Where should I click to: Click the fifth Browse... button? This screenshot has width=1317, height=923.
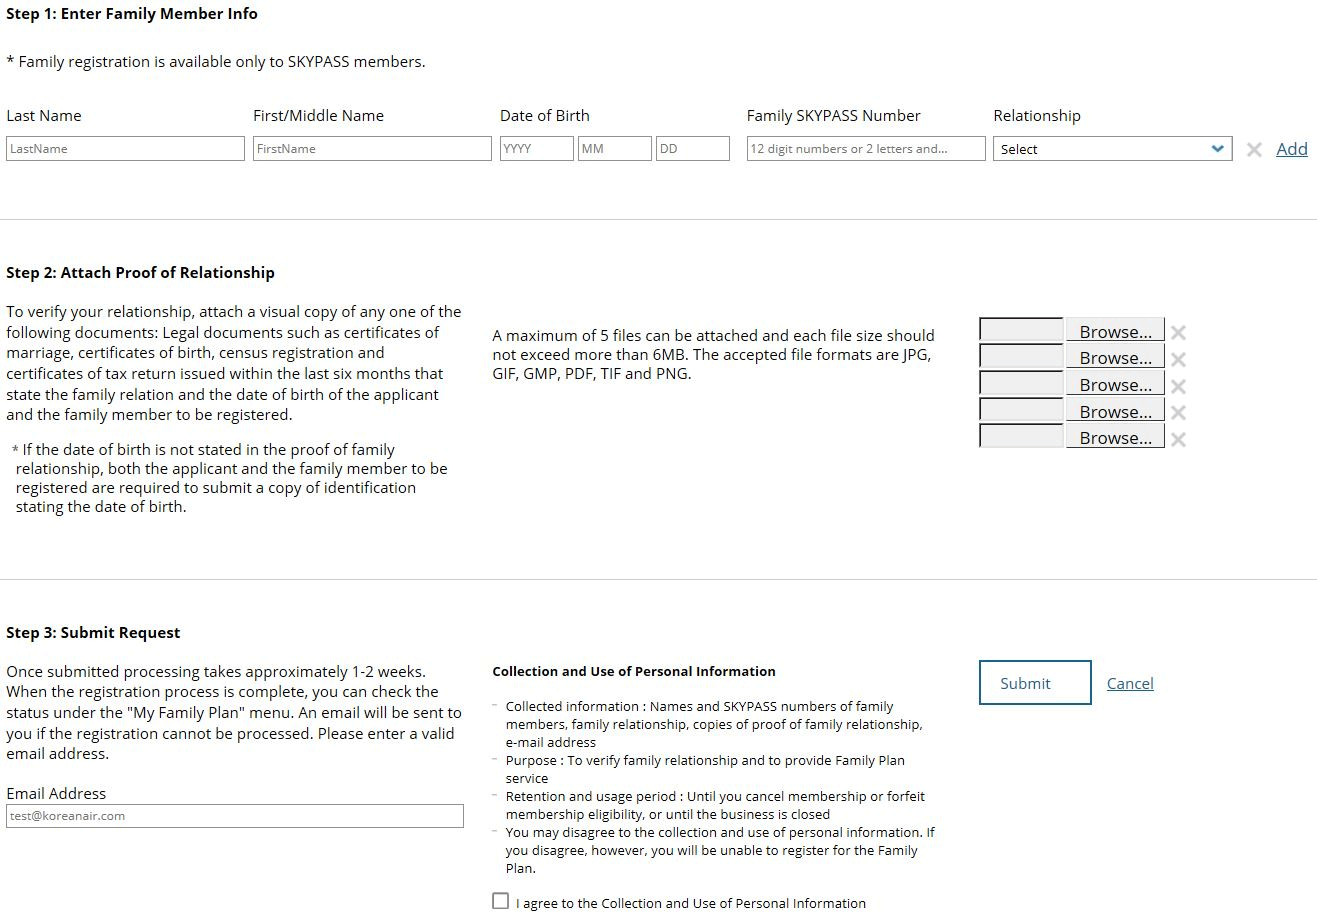[x=1114, y=437]
